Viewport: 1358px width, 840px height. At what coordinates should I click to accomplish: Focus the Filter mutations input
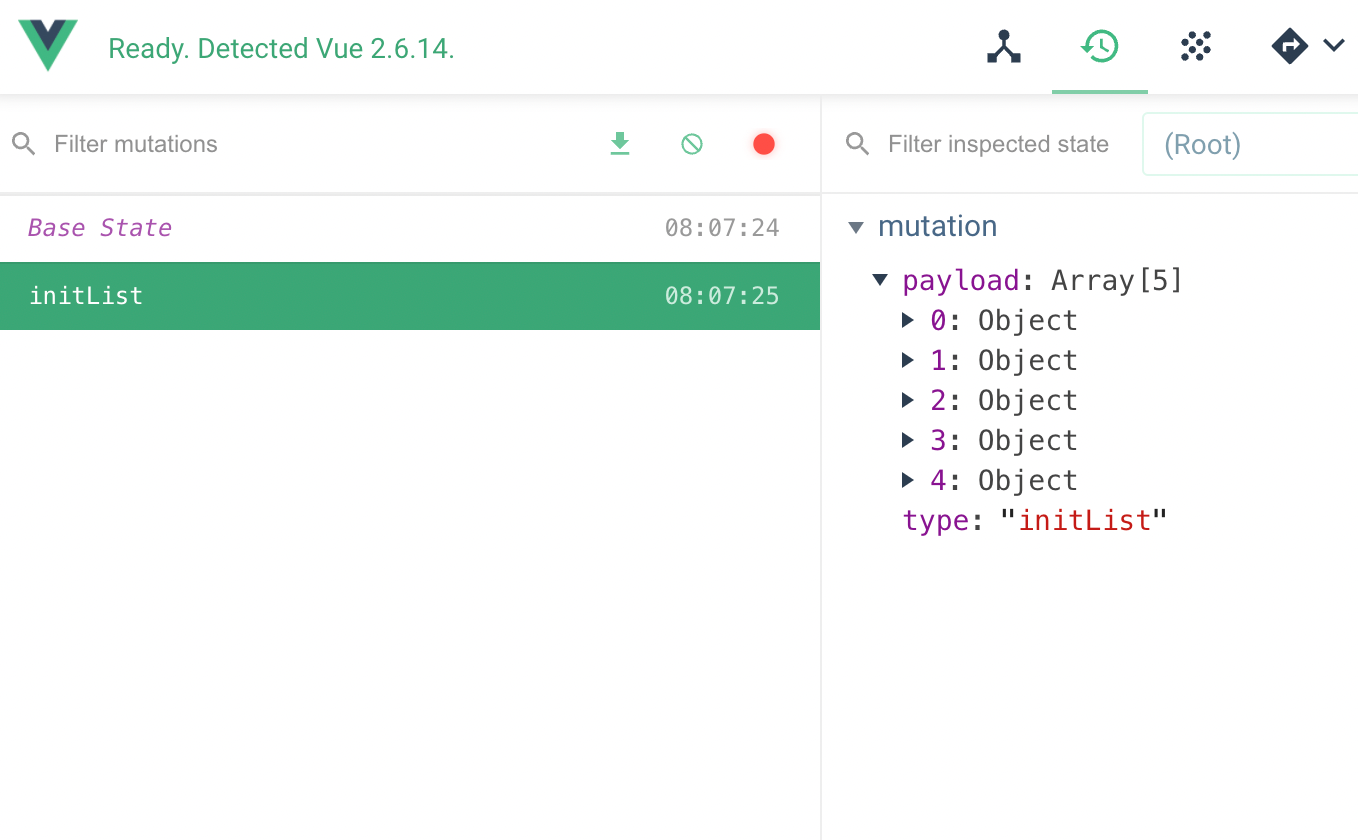pyautogui.click(x=300, y=144)
